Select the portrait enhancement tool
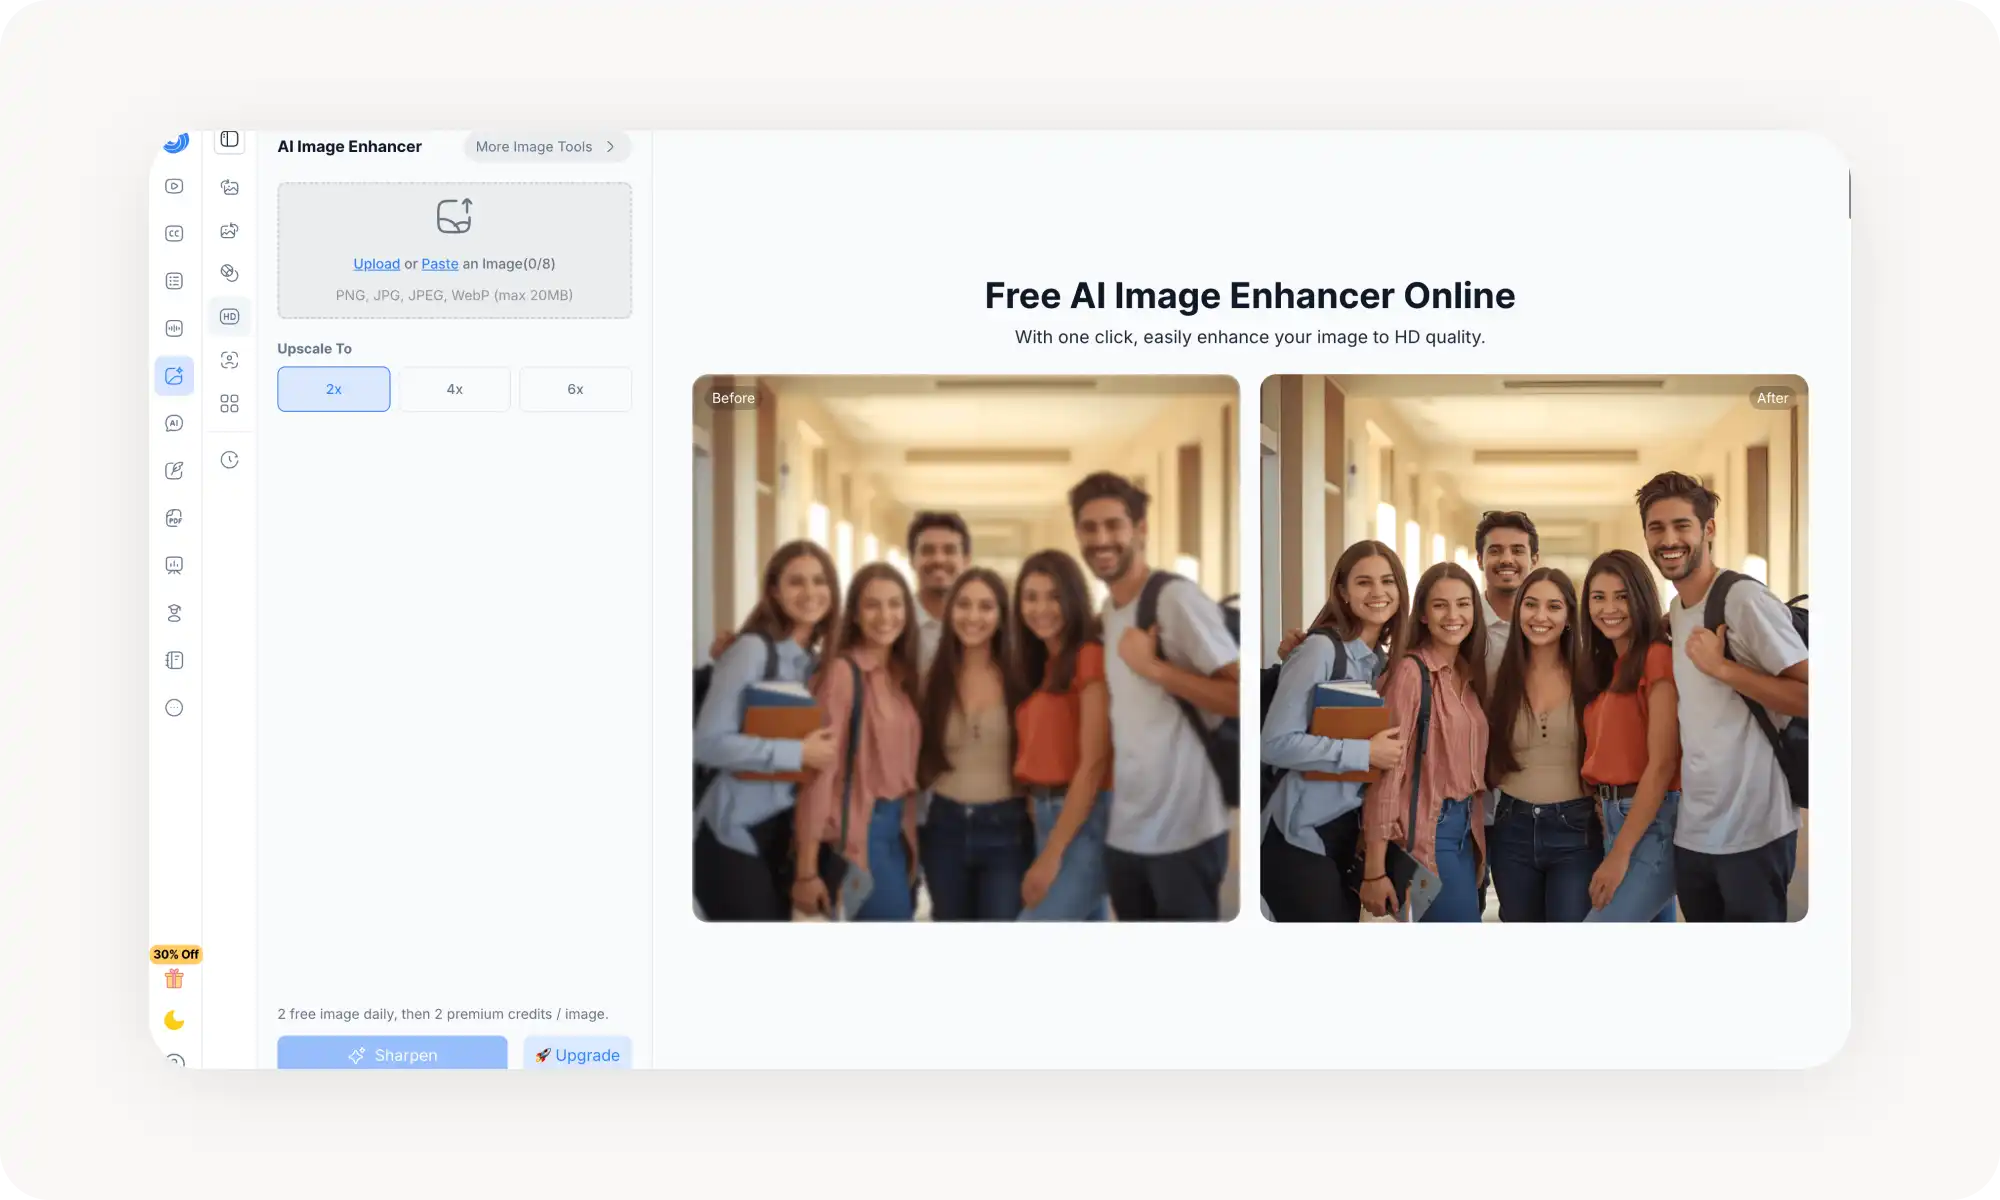The image size is (2000, 1200). click(229, 360)
